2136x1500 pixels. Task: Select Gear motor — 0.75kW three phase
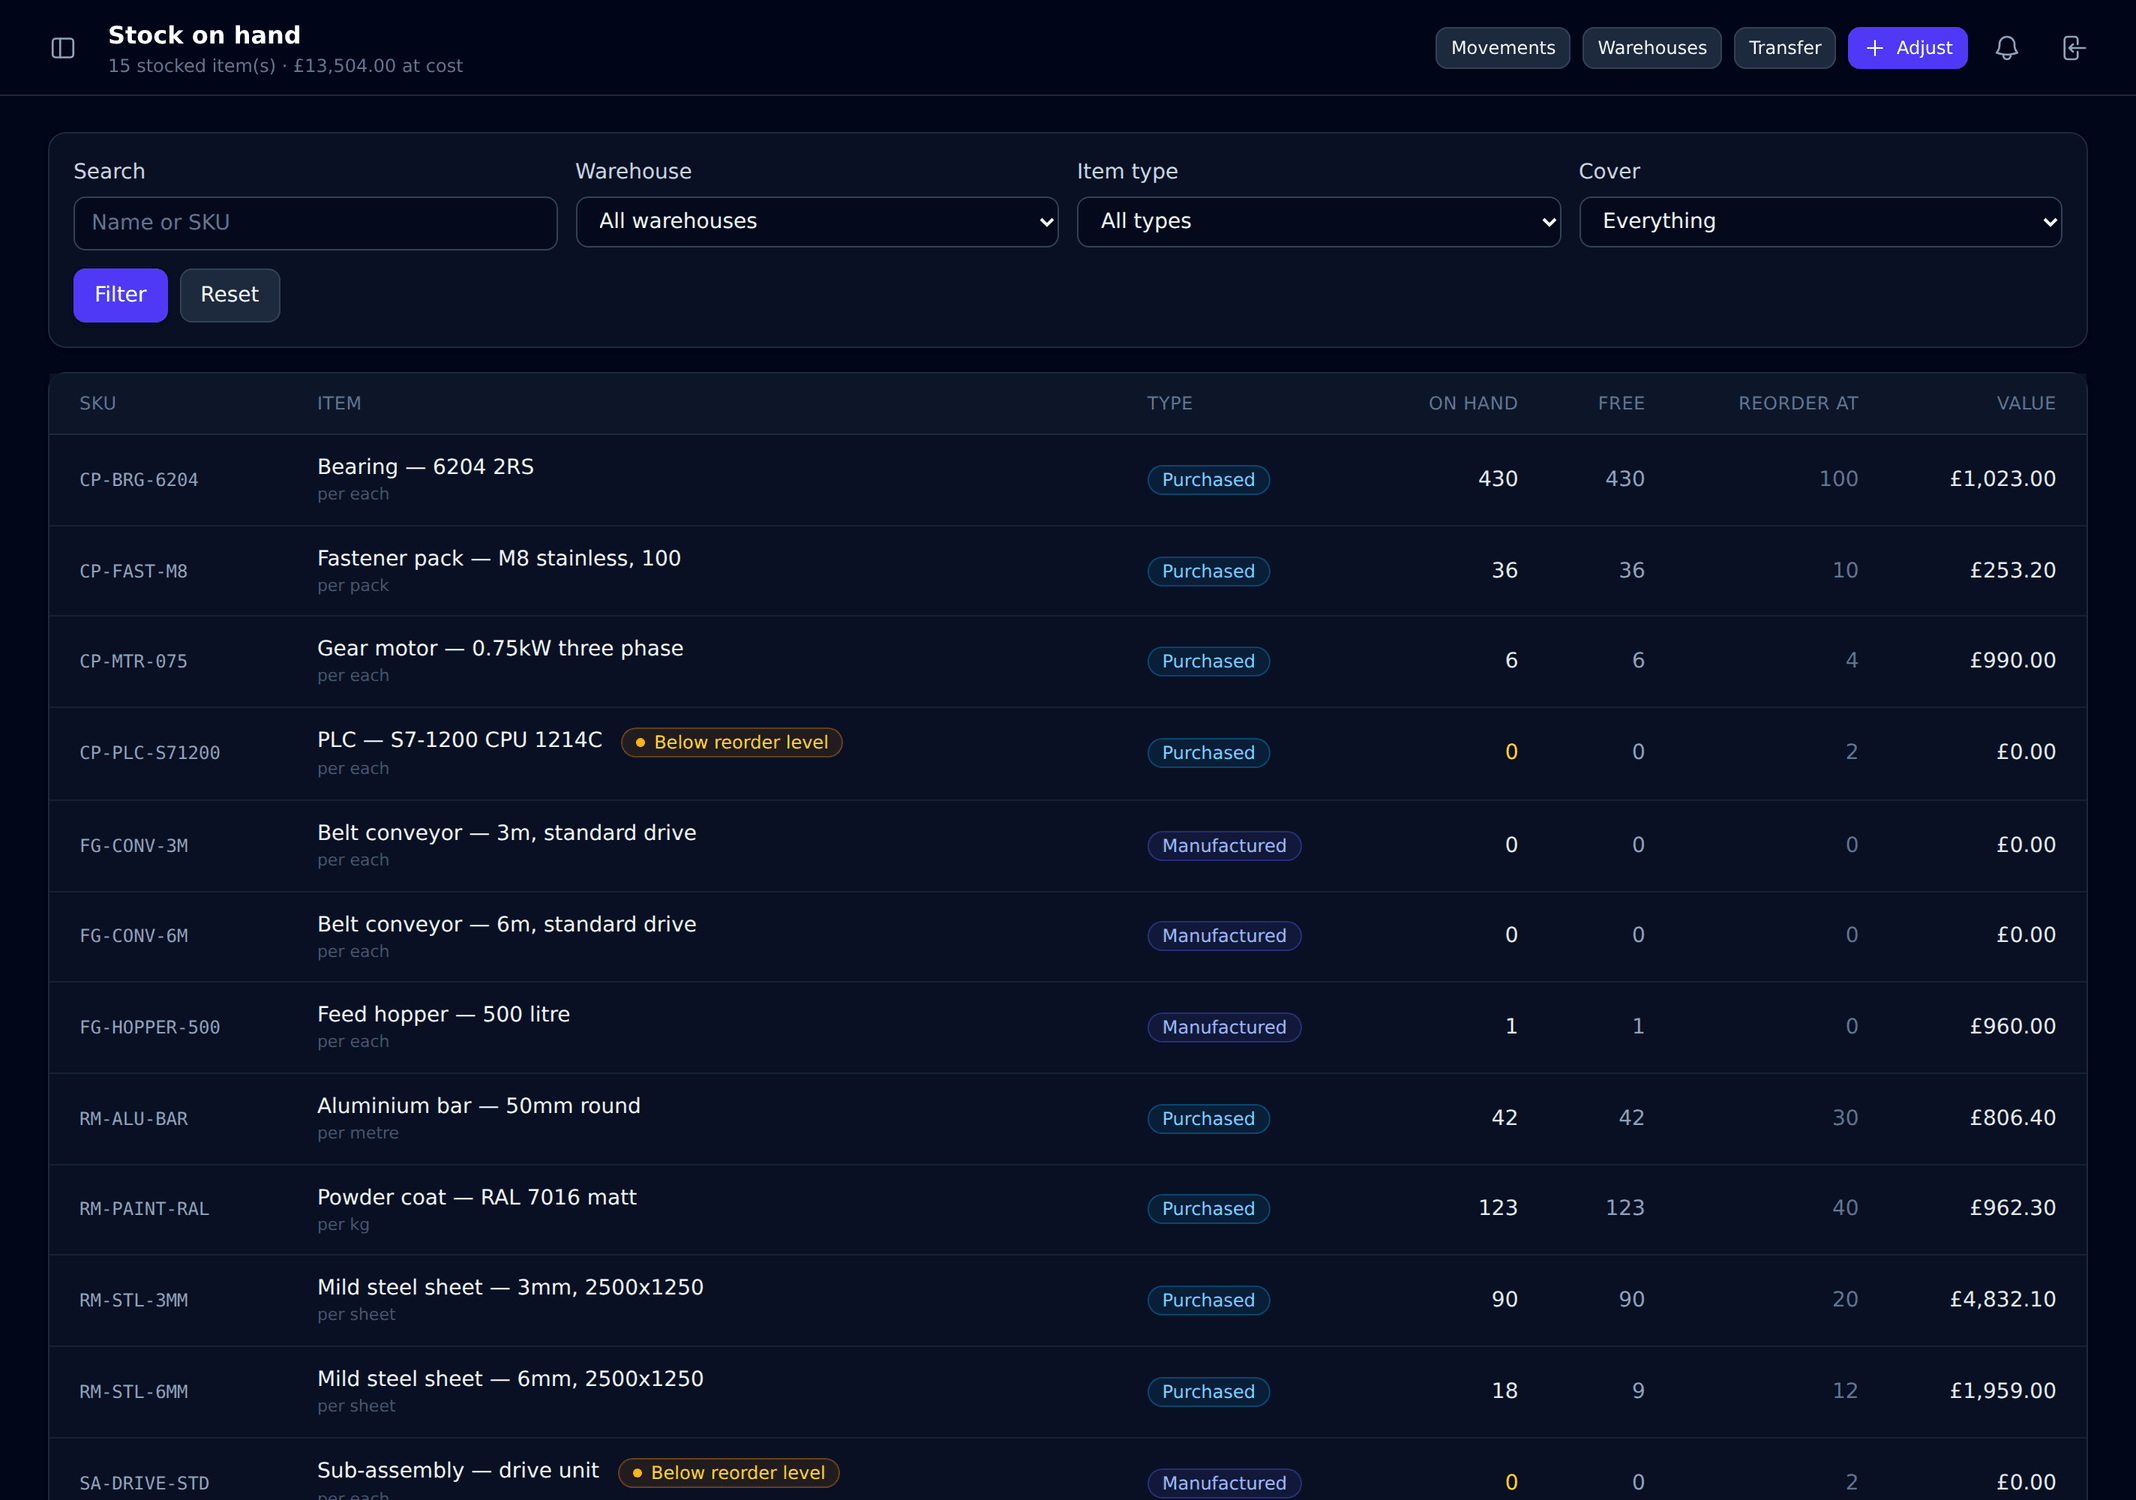[x=500, y=648]
